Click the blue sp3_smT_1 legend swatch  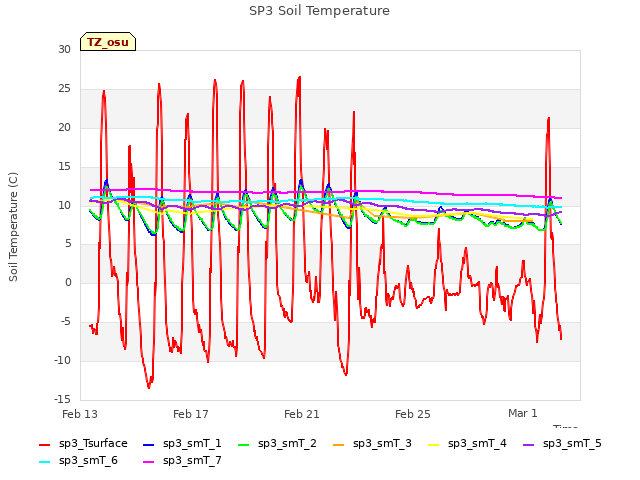point(149,444)
